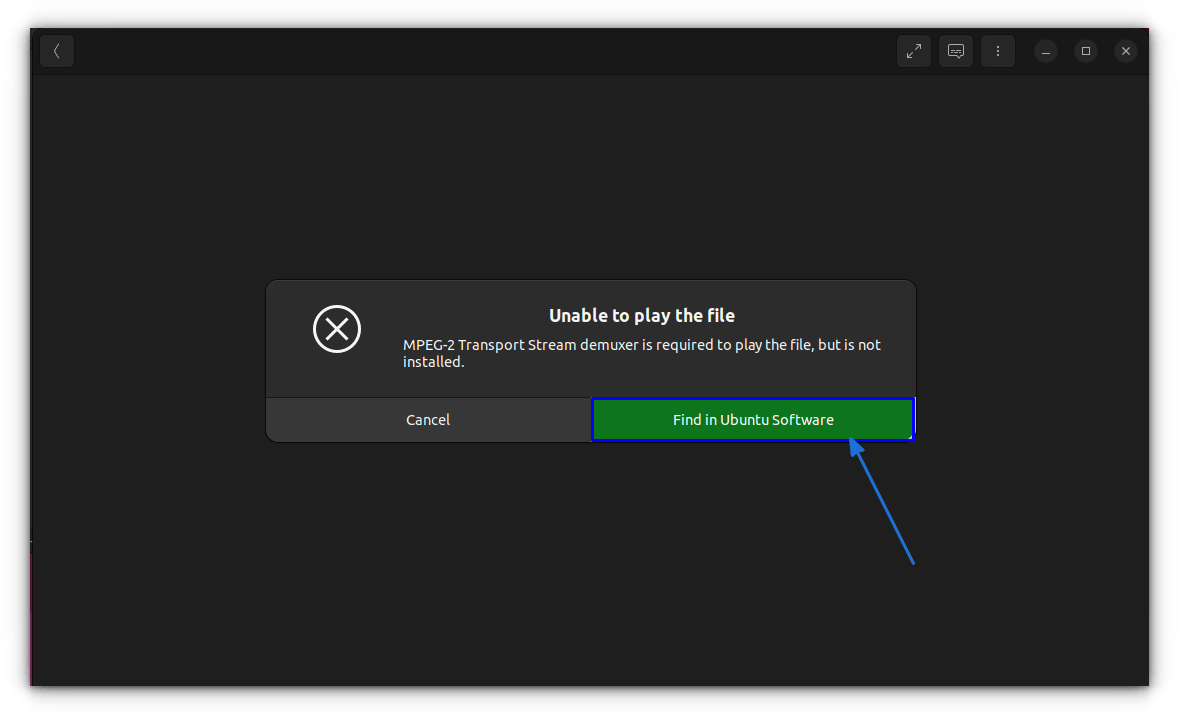1179x718 pixels.
Task: Open the subtitles and languages menu icon
Action: [x=956, y=51]
